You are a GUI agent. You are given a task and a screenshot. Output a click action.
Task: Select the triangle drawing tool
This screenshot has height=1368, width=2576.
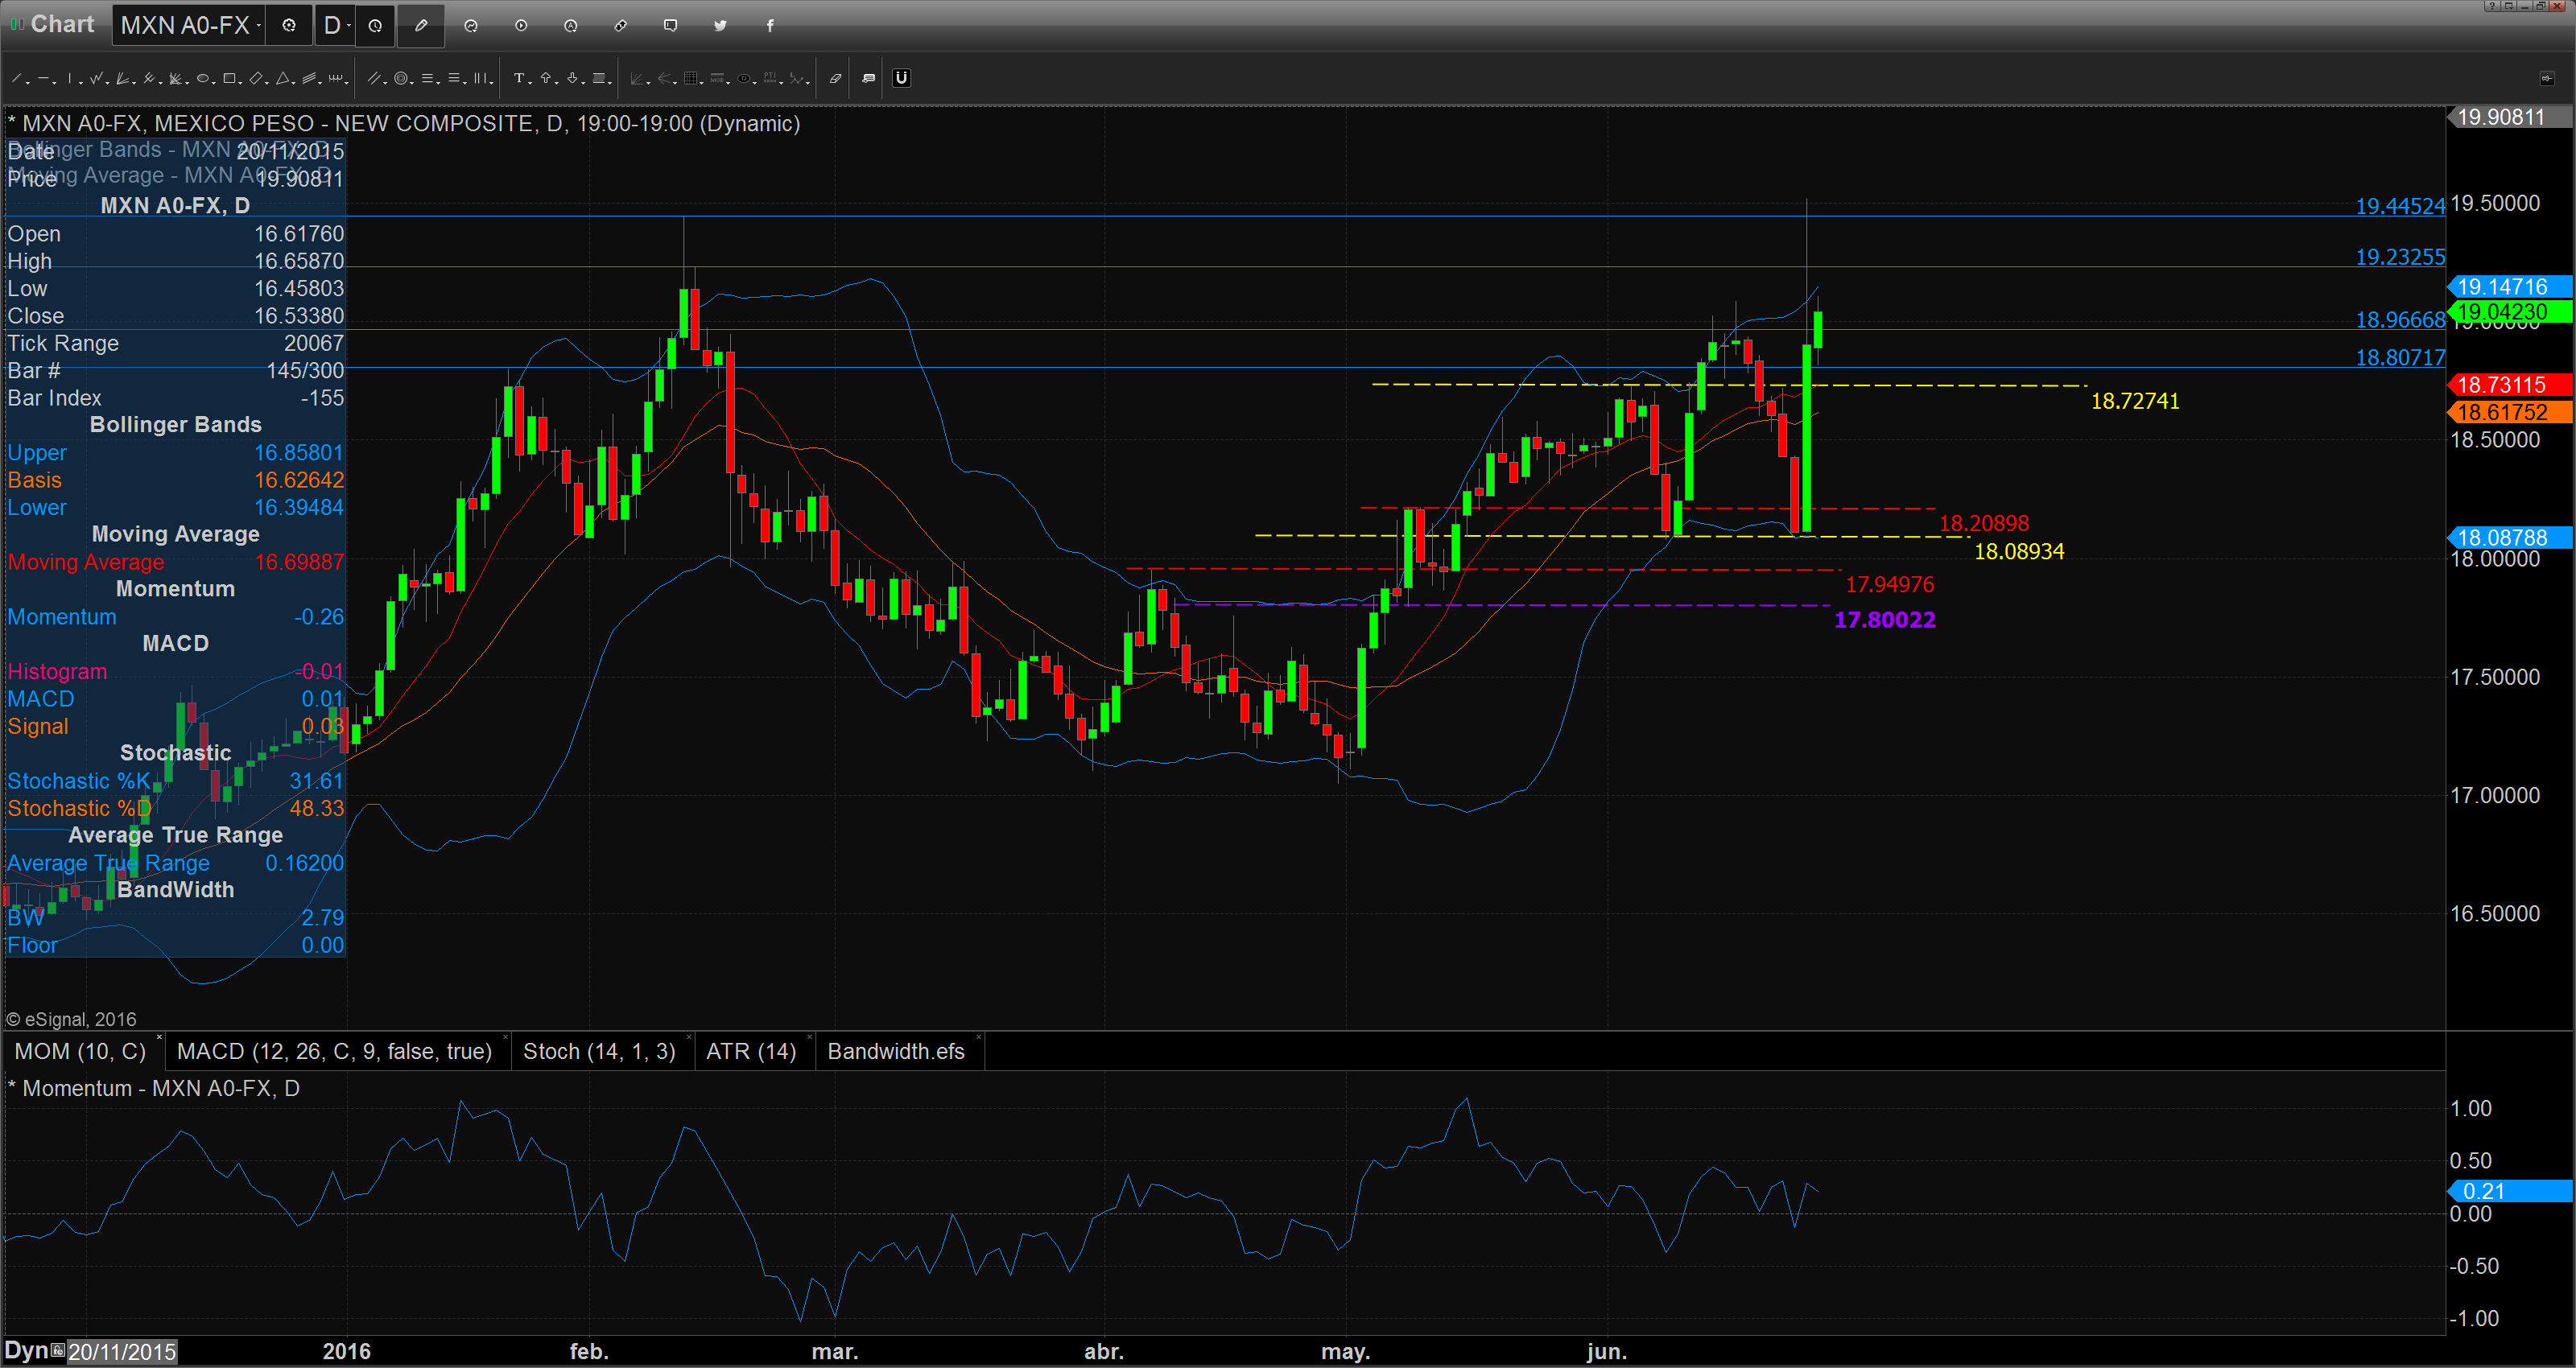pyautogui.click(x=283, y=78)
